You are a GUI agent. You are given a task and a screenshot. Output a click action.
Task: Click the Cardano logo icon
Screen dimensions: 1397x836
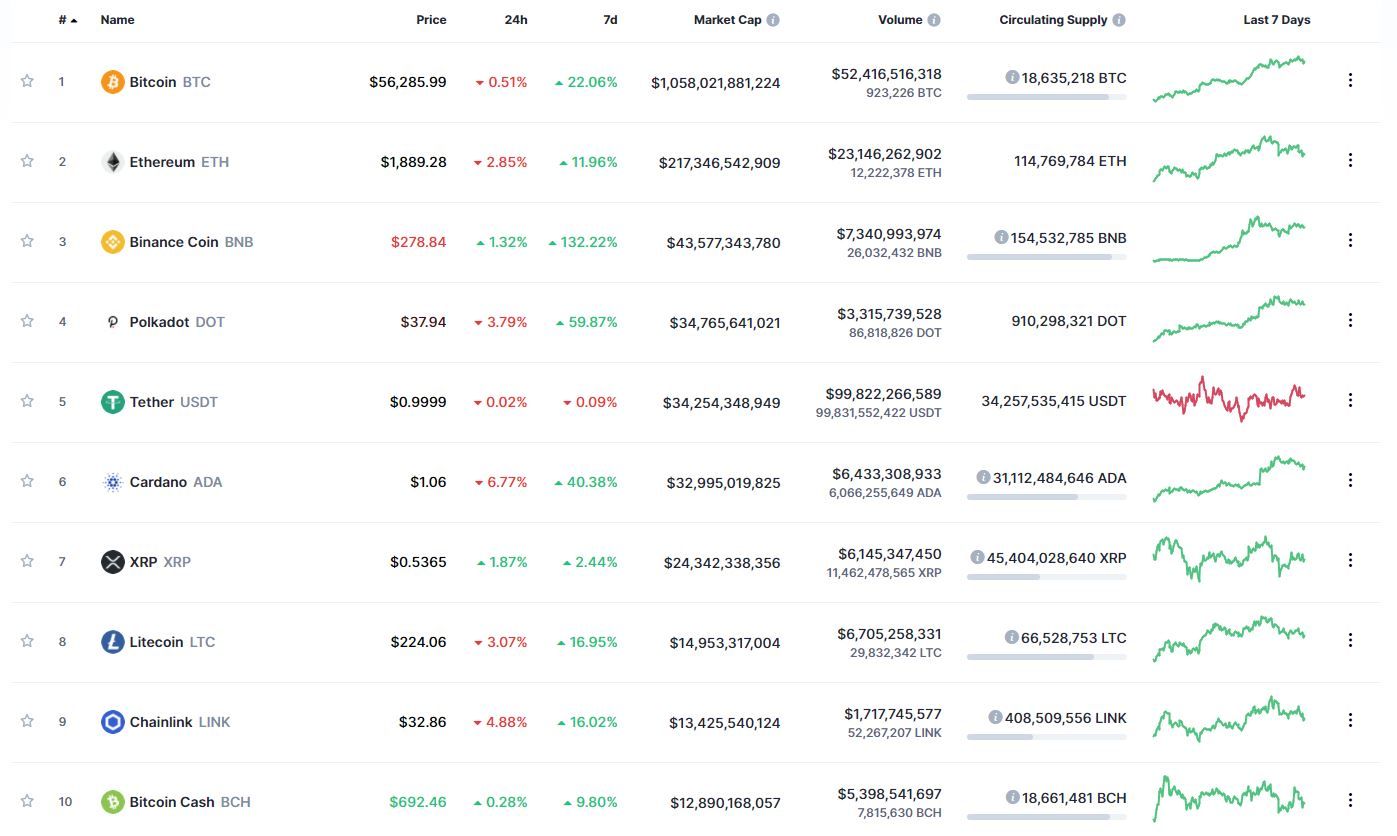[113, 482]
